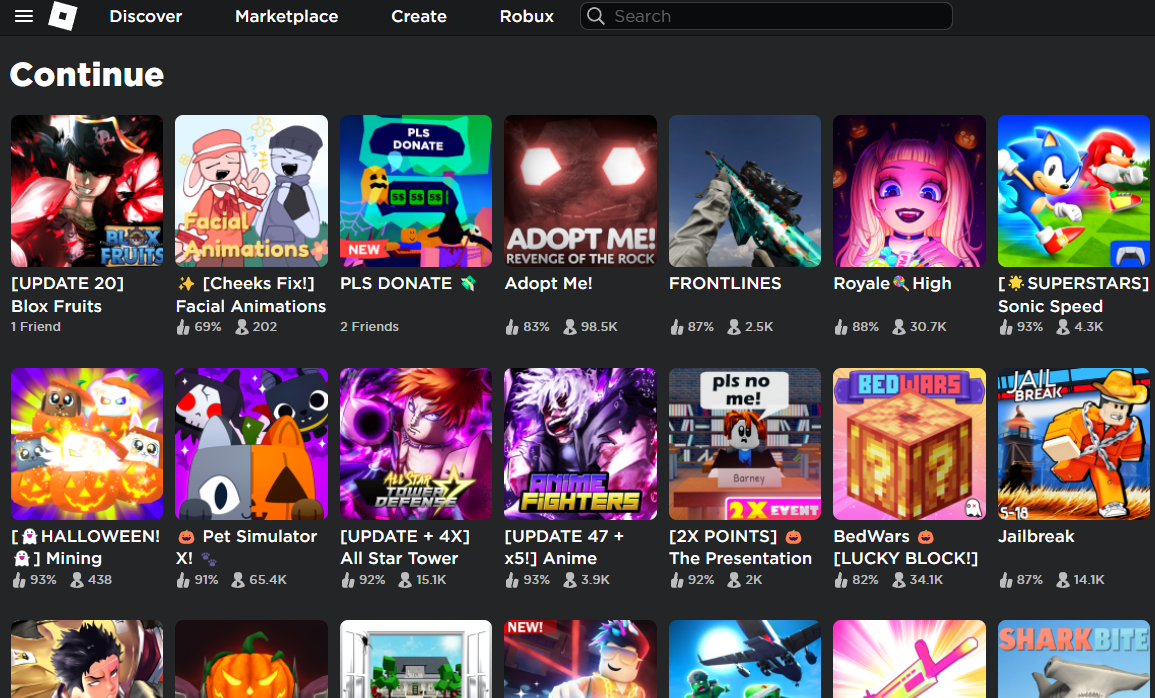Open the BedWars lucky block thumbnail
The height and width of the screenshot is (698, 1155).
point(910,444)
